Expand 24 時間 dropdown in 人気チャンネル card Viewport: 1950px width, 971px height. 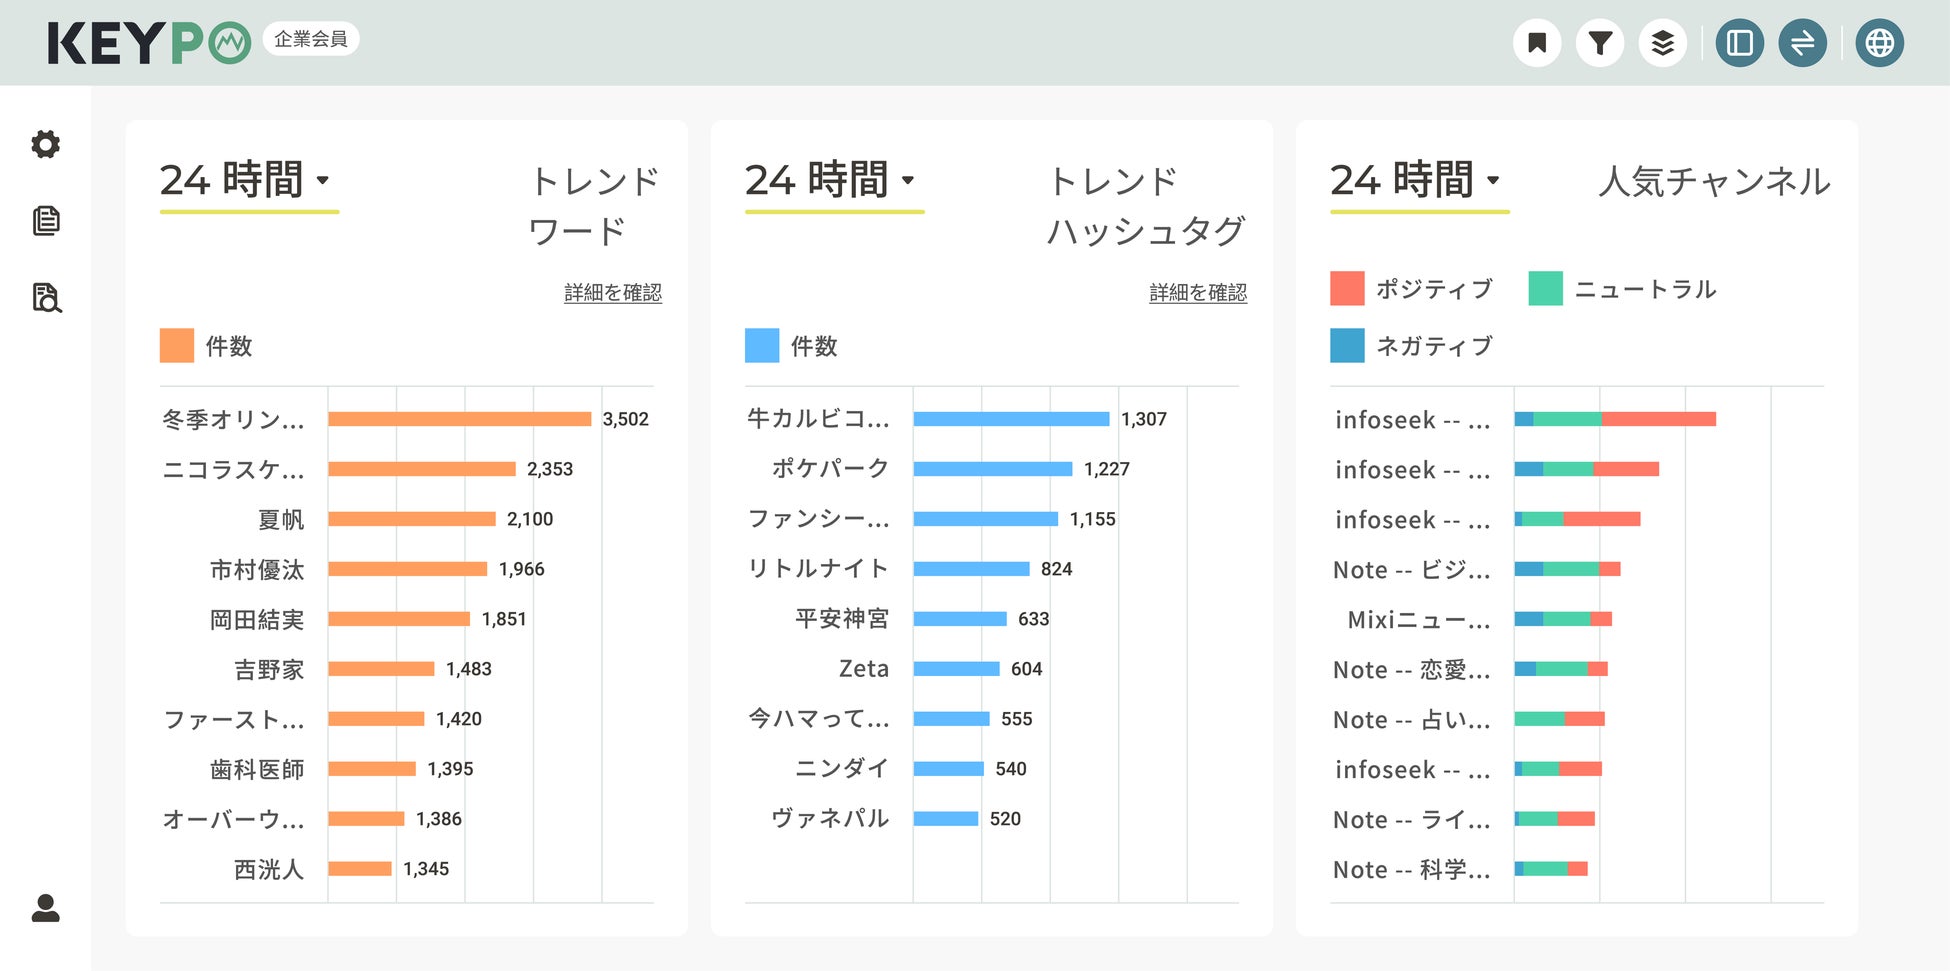(x=1416, y=181)
